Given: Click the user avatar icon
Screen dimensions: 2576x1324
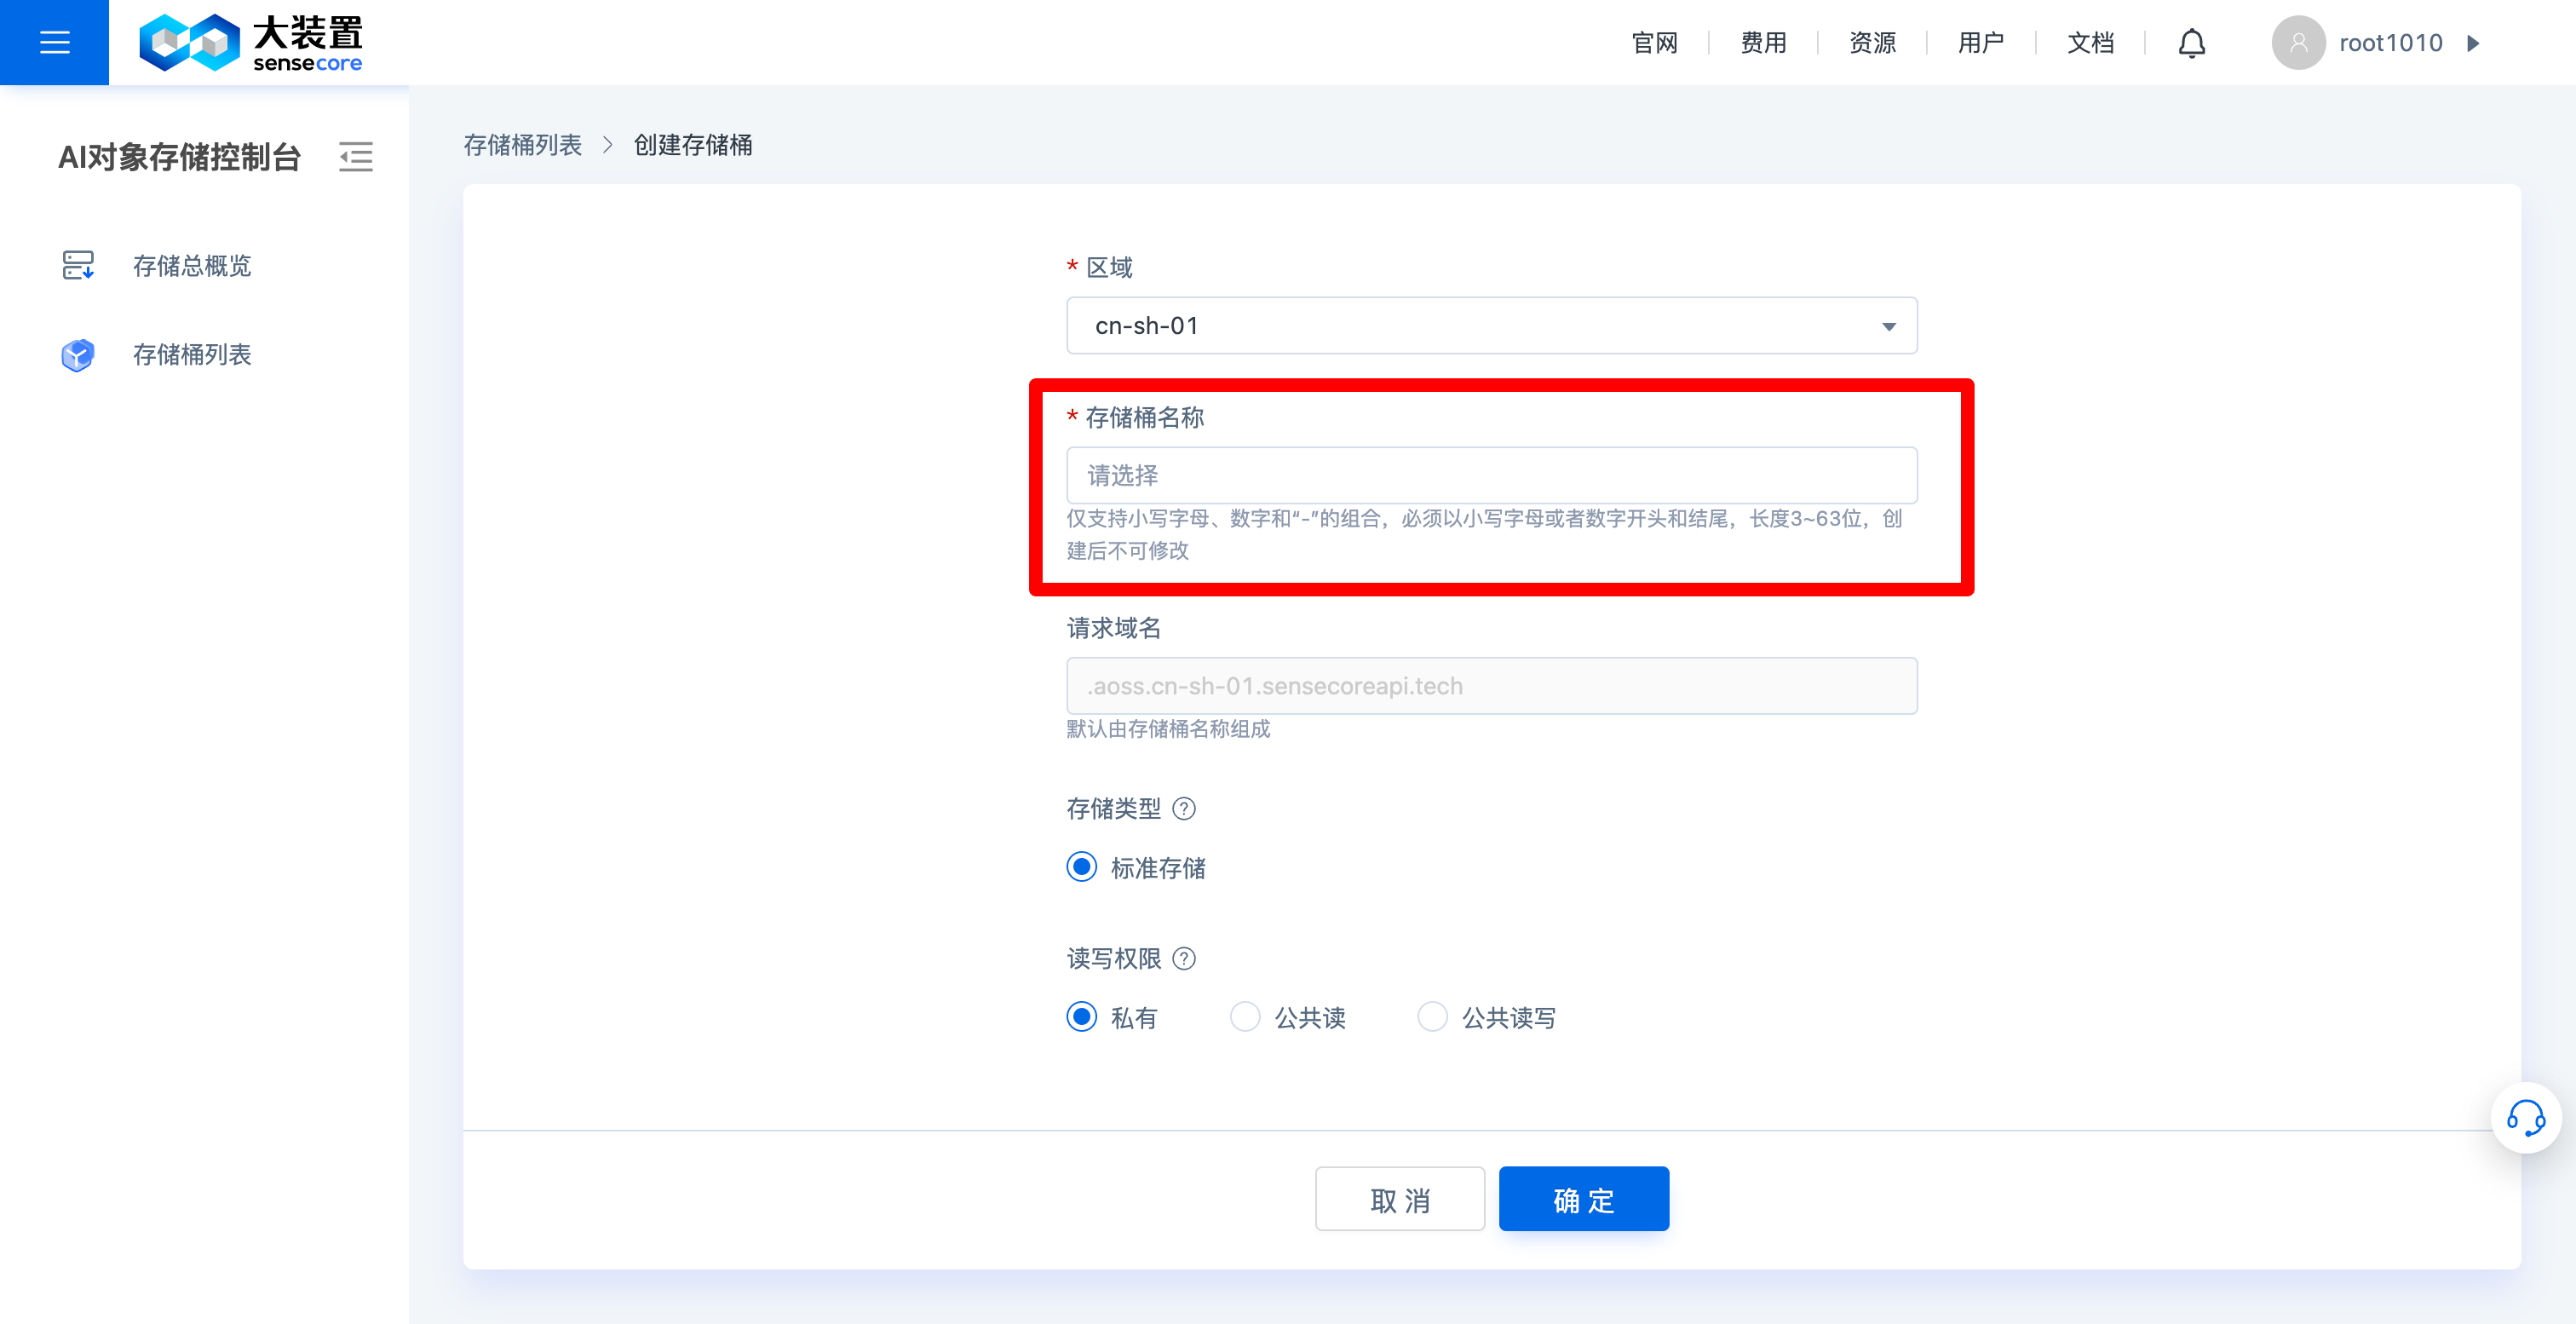Looking at the screenshot, I should click(x=2298, y=43).
